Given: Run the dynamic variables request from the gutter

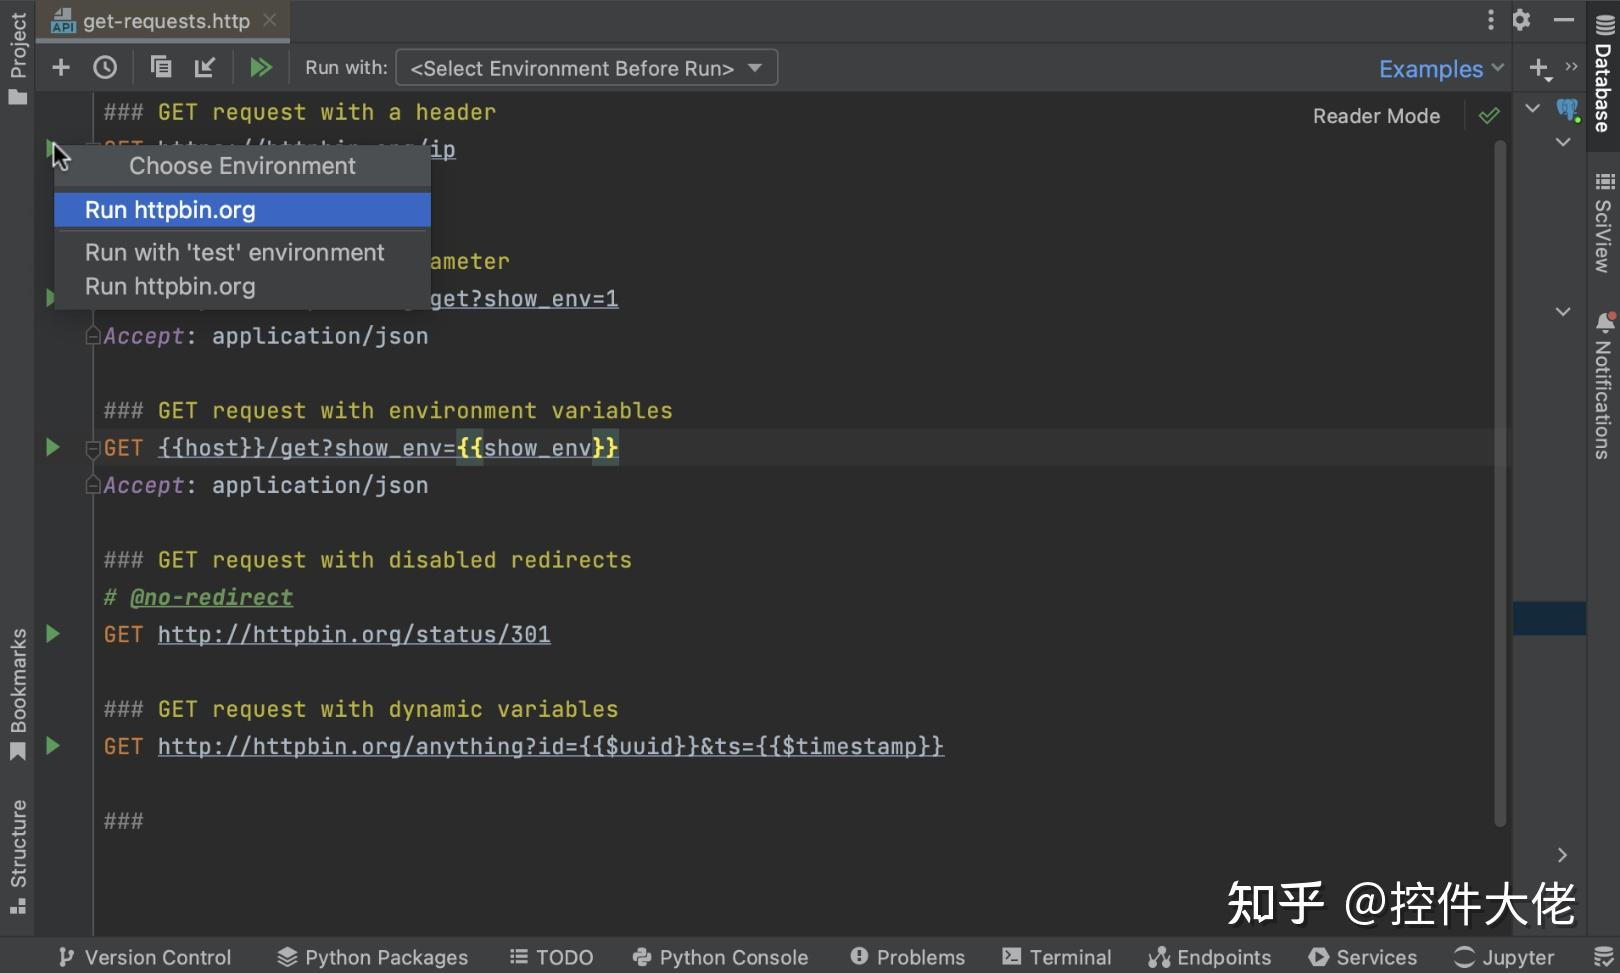Looking at the screenshot, I should coord(52,745).
